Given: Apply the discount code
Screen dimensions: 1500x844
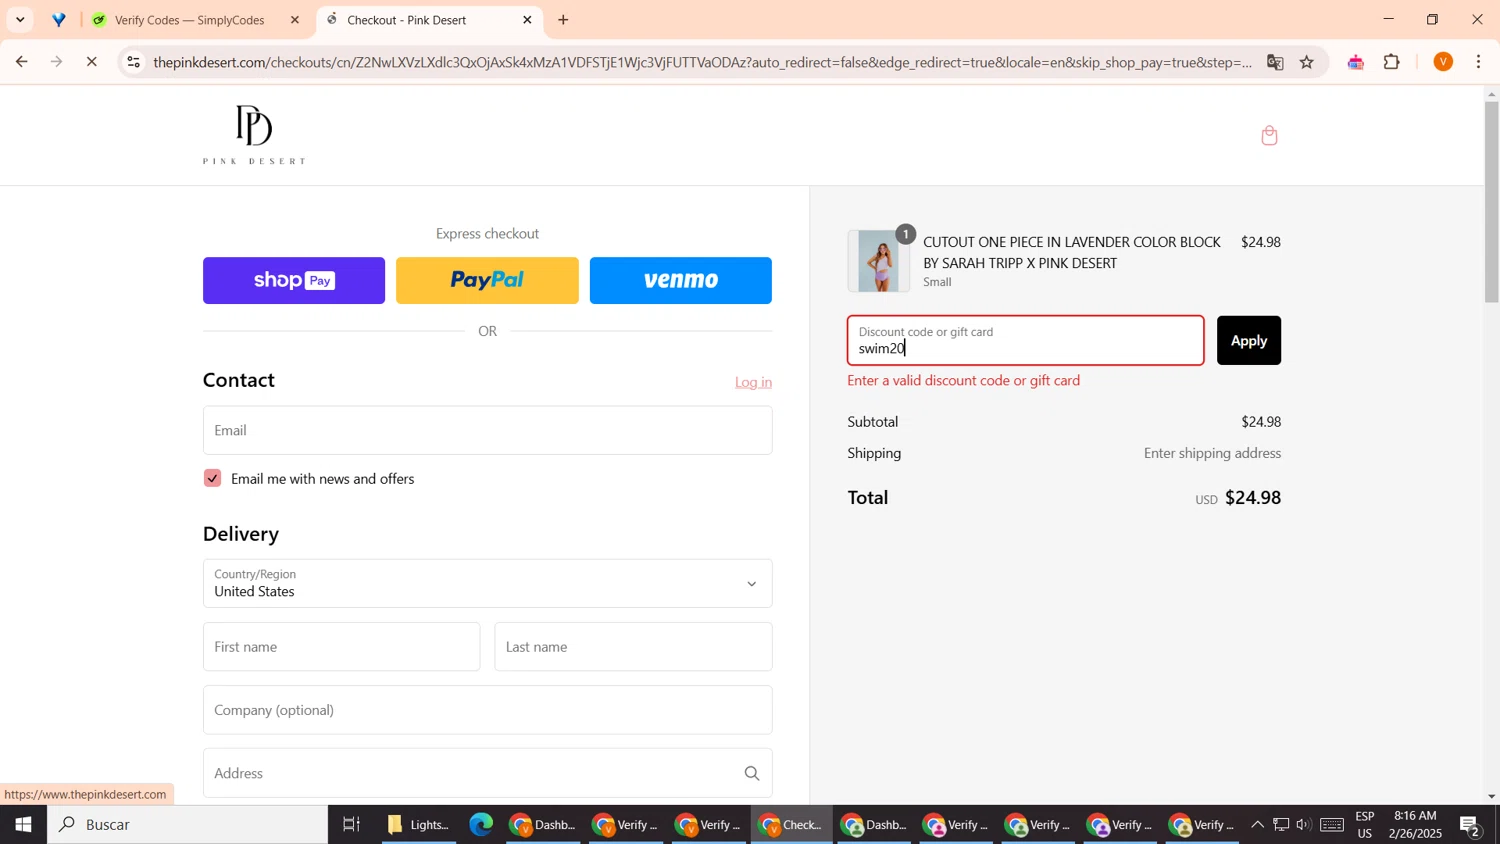Looking at the screenshot, I should point(1248,341).
